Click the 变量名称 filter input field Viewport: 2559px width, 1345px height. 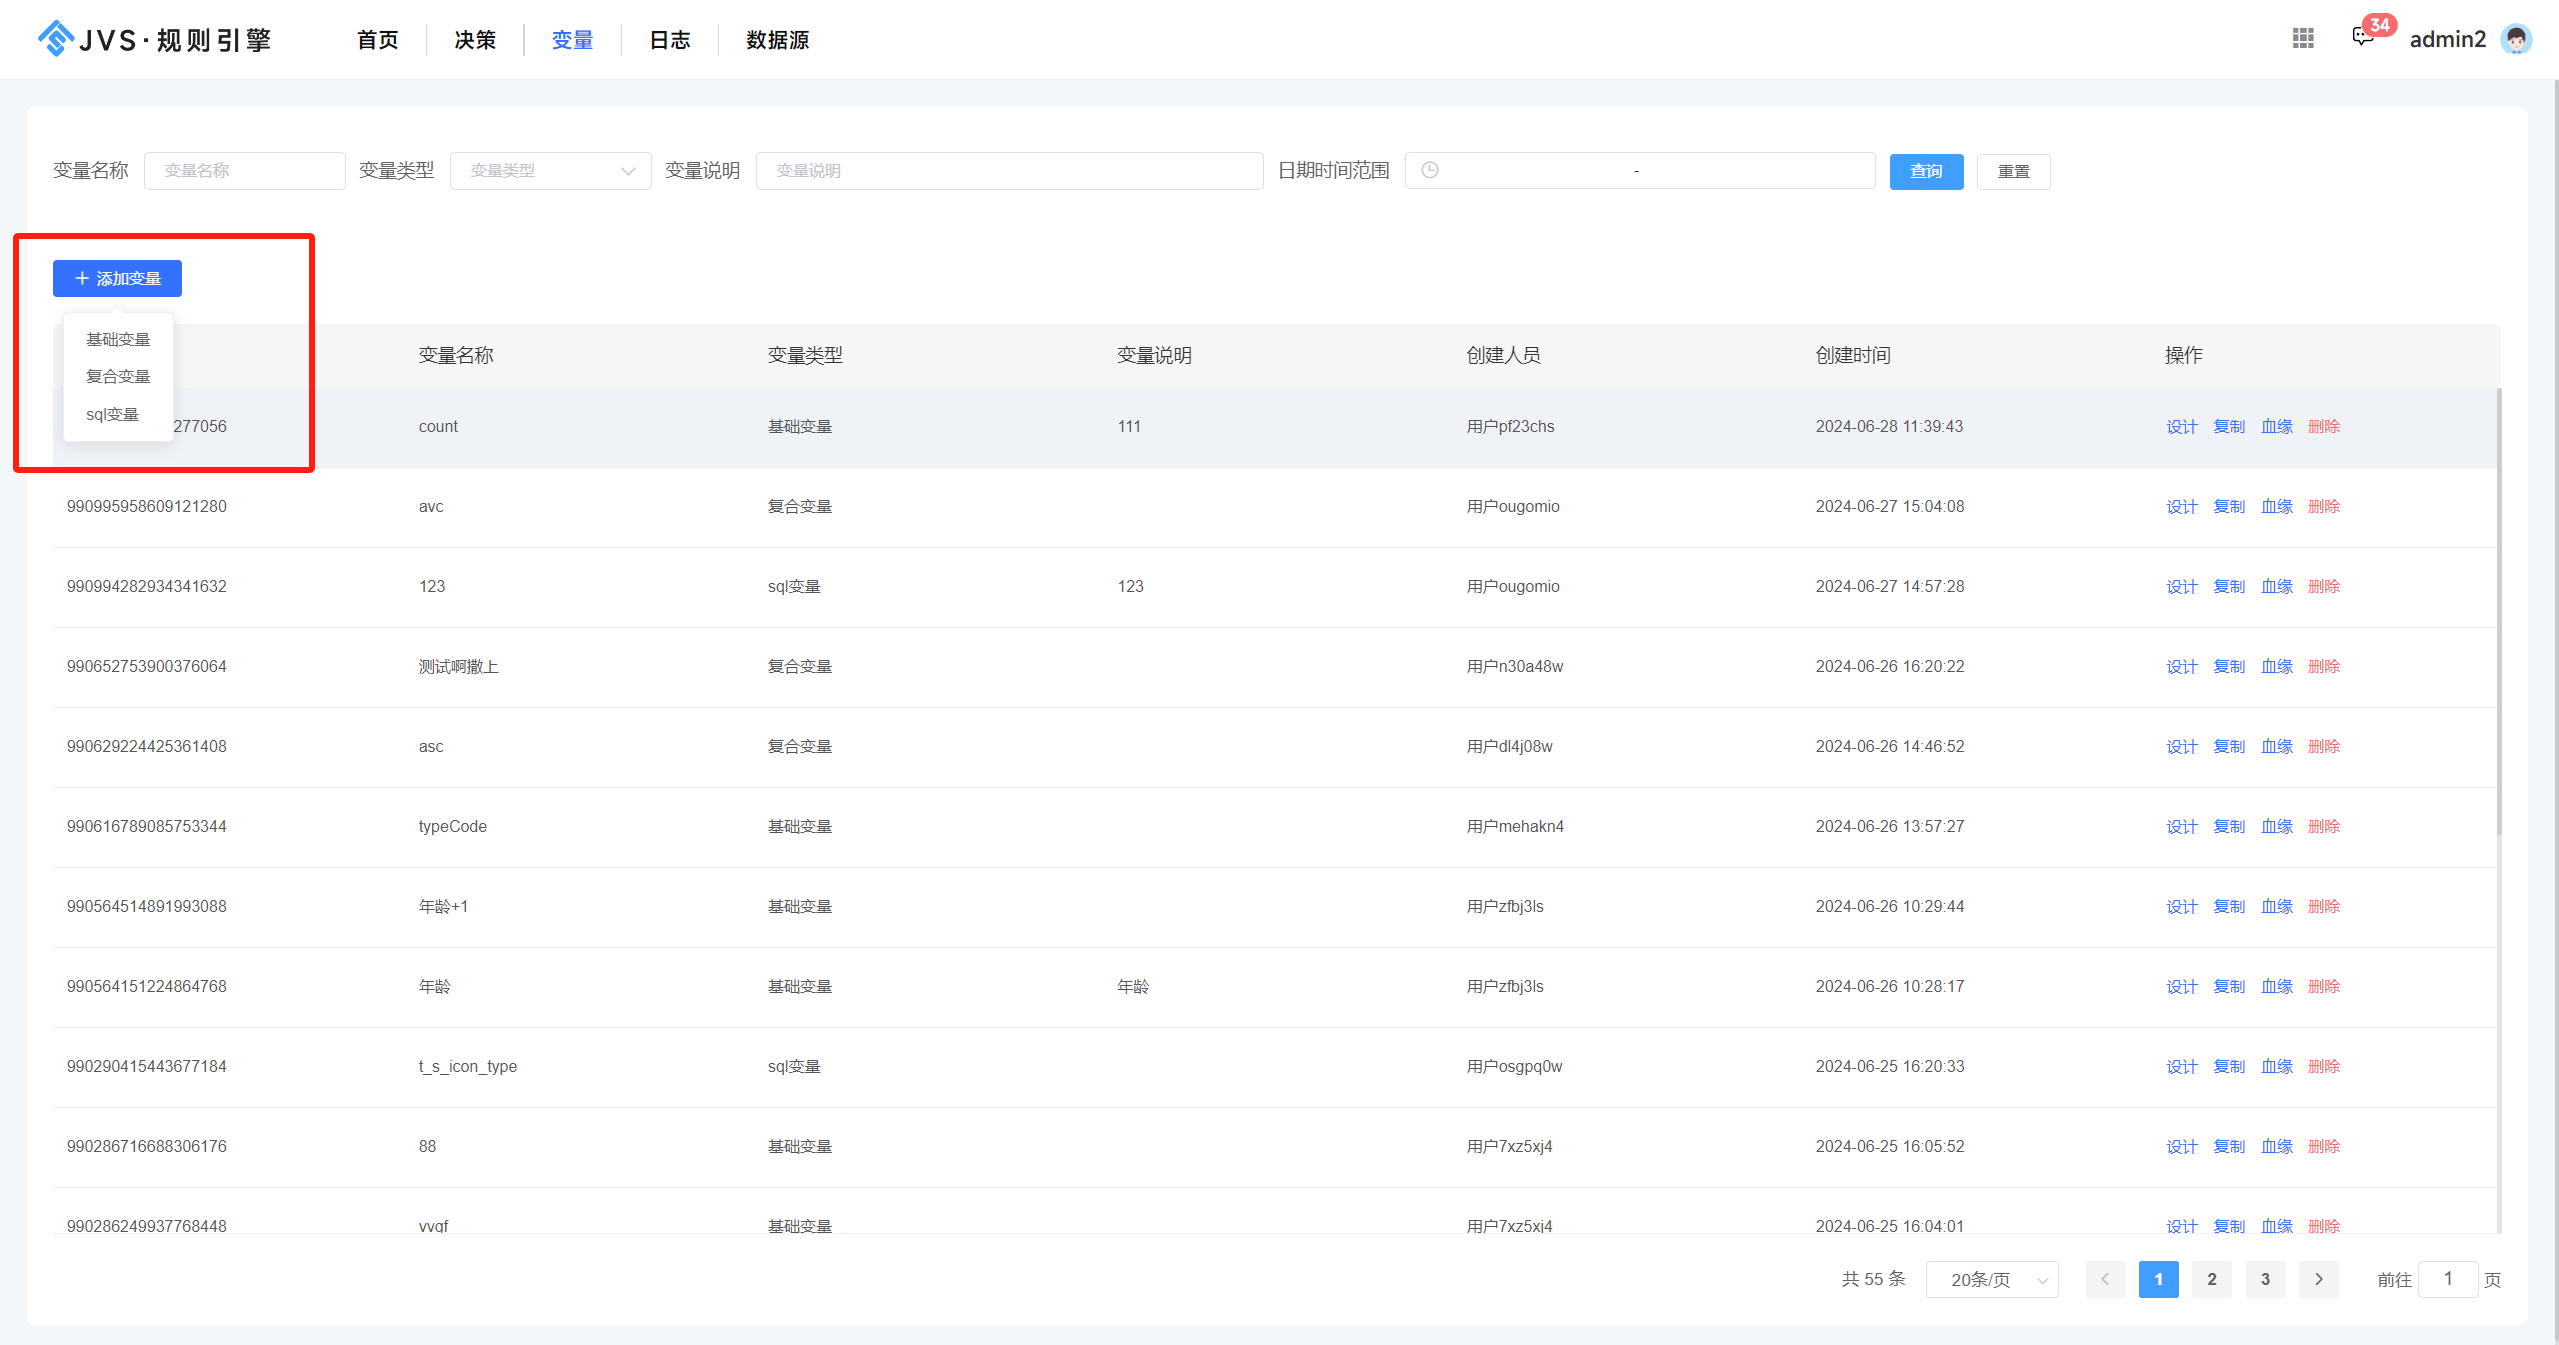tap(244, 171)
